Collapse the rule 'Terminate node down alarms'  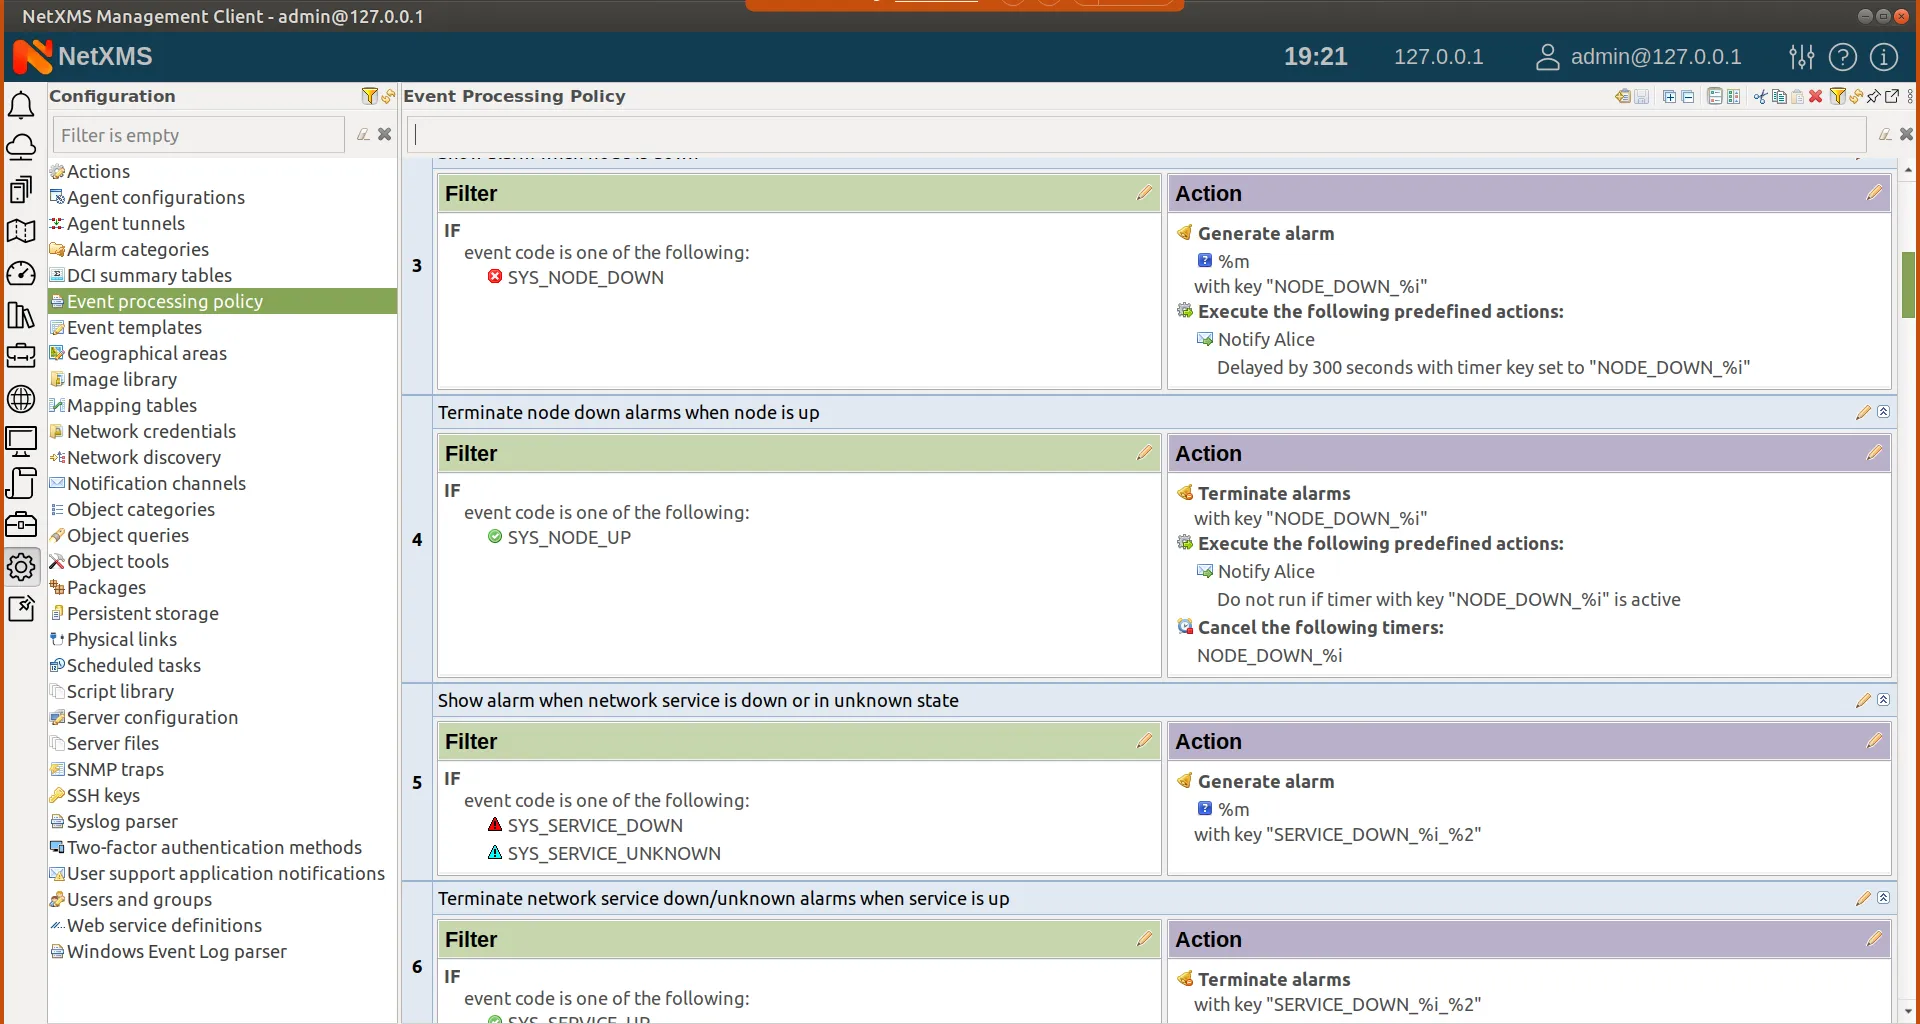click(x=1884, y=411)
